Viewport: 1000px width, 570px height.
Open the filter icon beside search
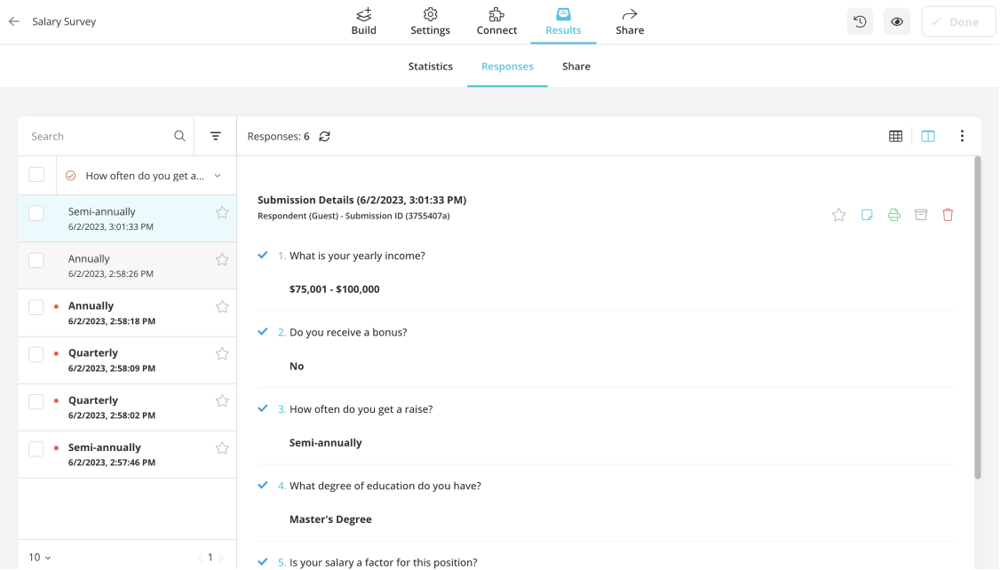[215, 136]
